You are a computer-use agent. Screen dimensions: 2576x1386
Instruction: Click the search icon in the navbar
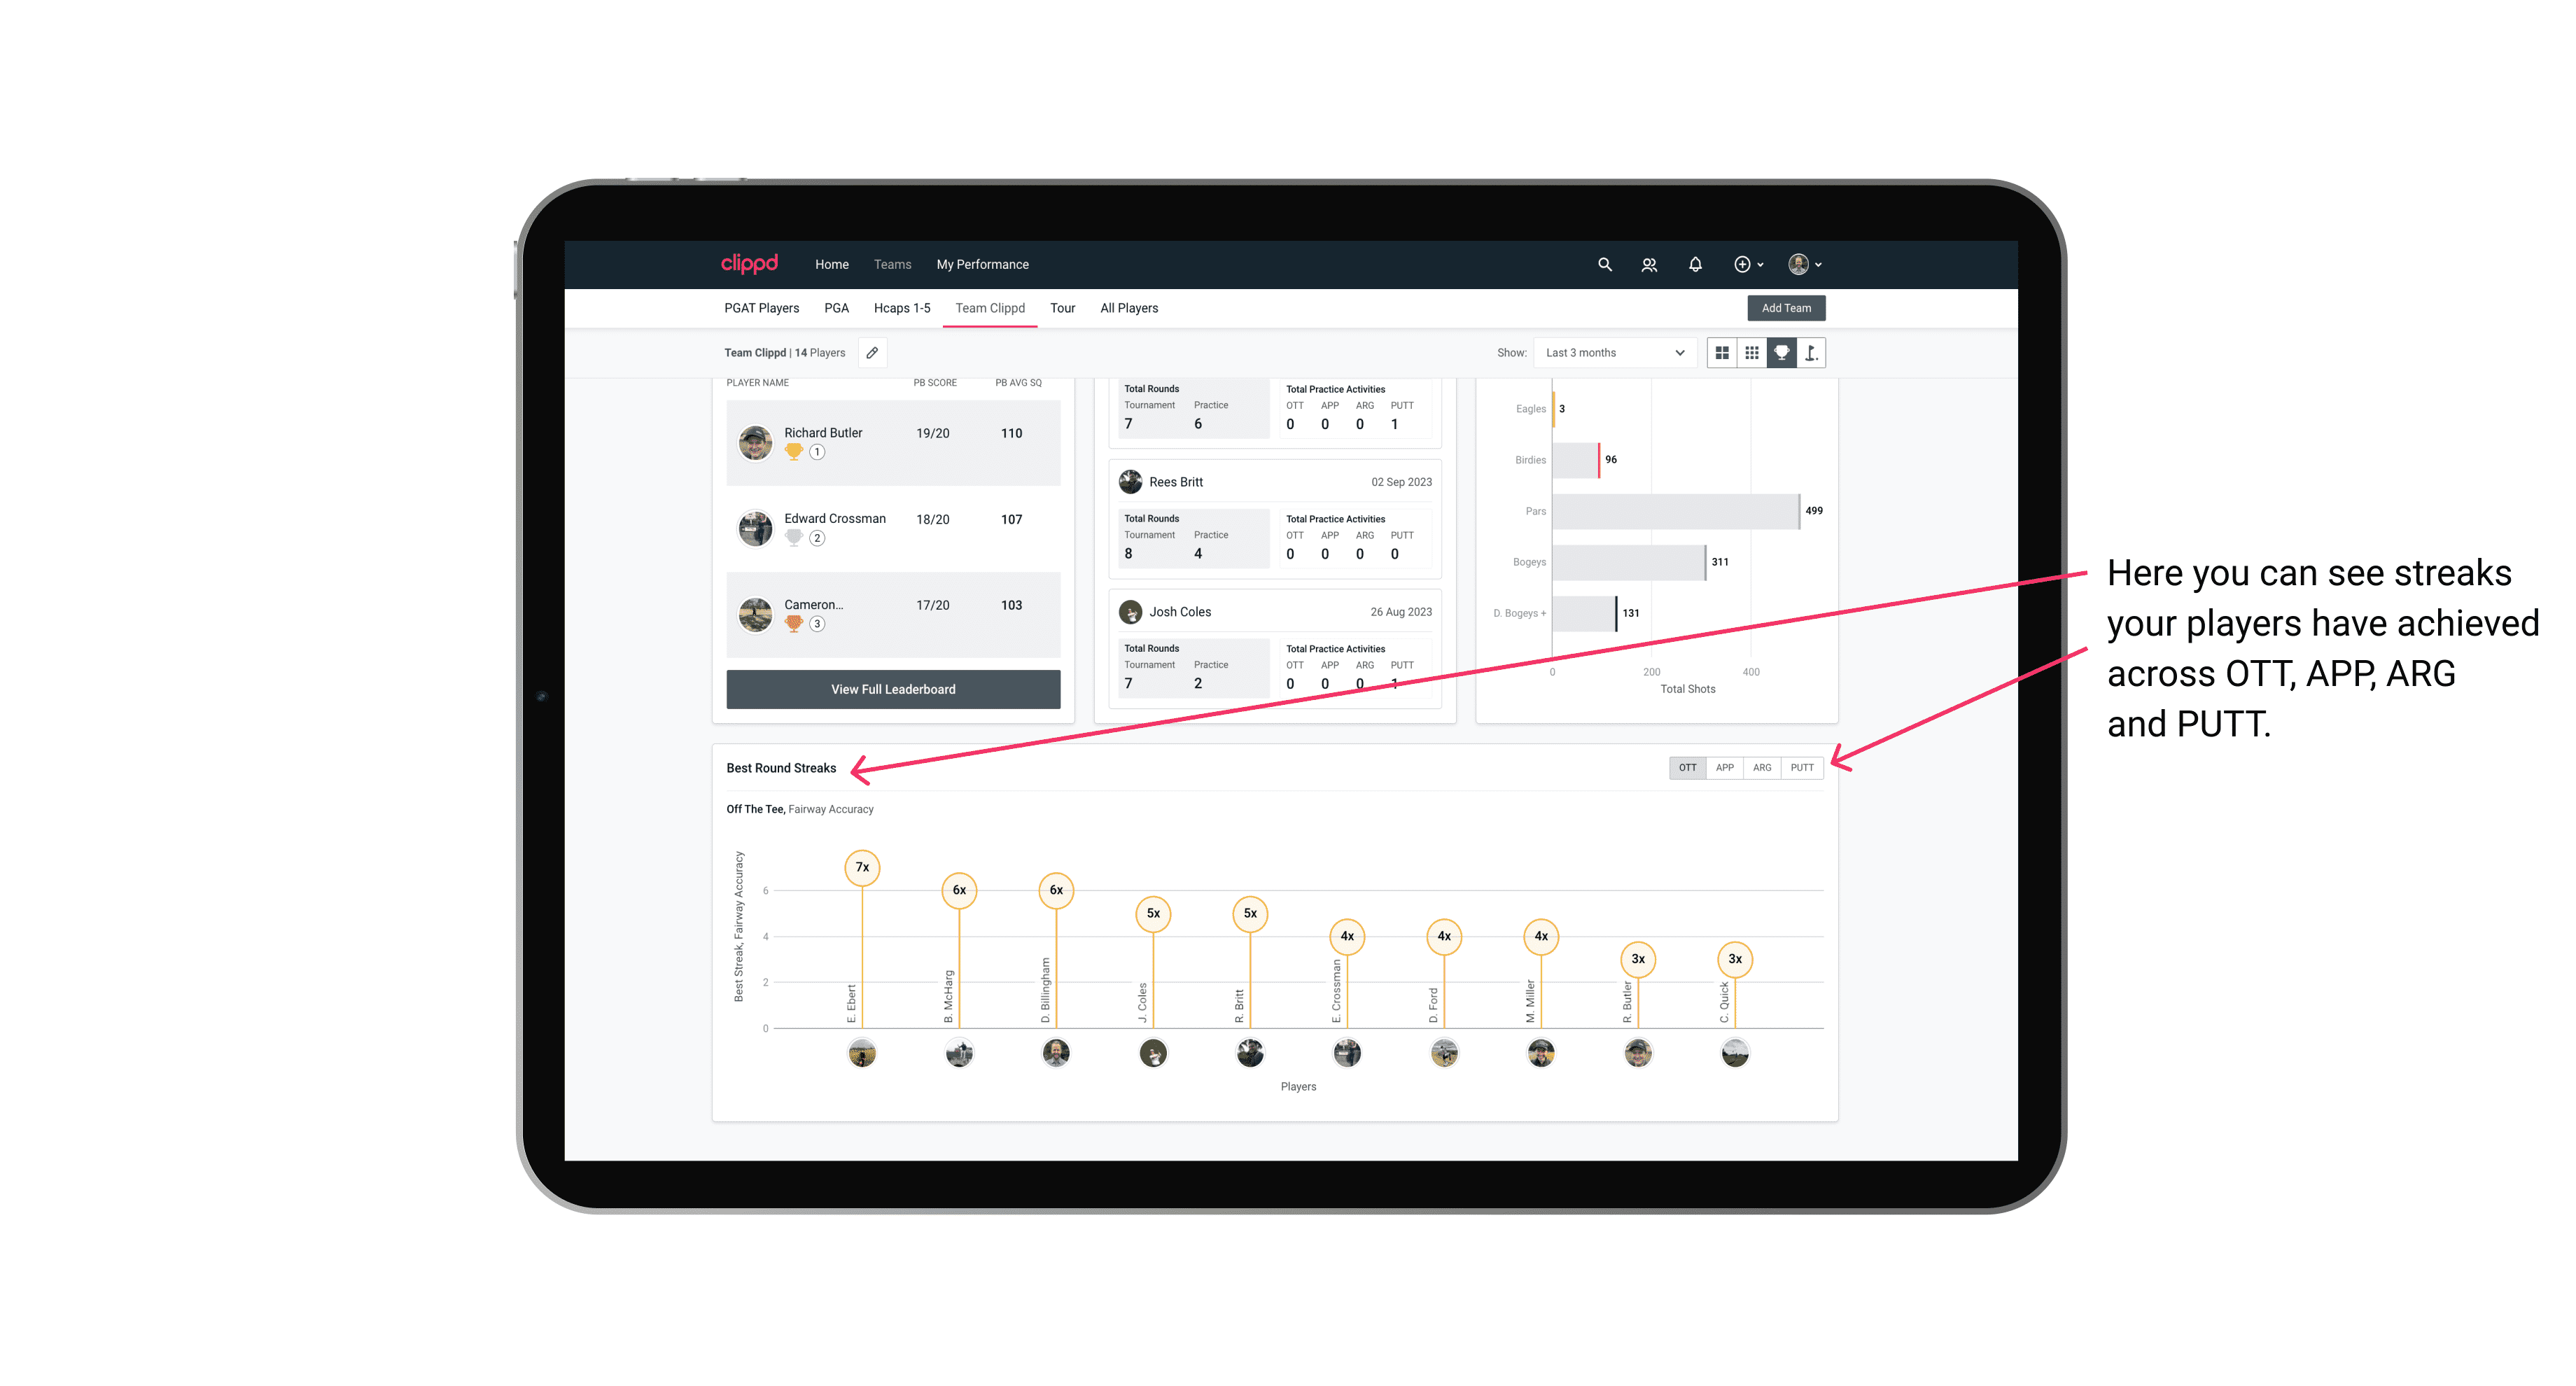coord(1604,265)
